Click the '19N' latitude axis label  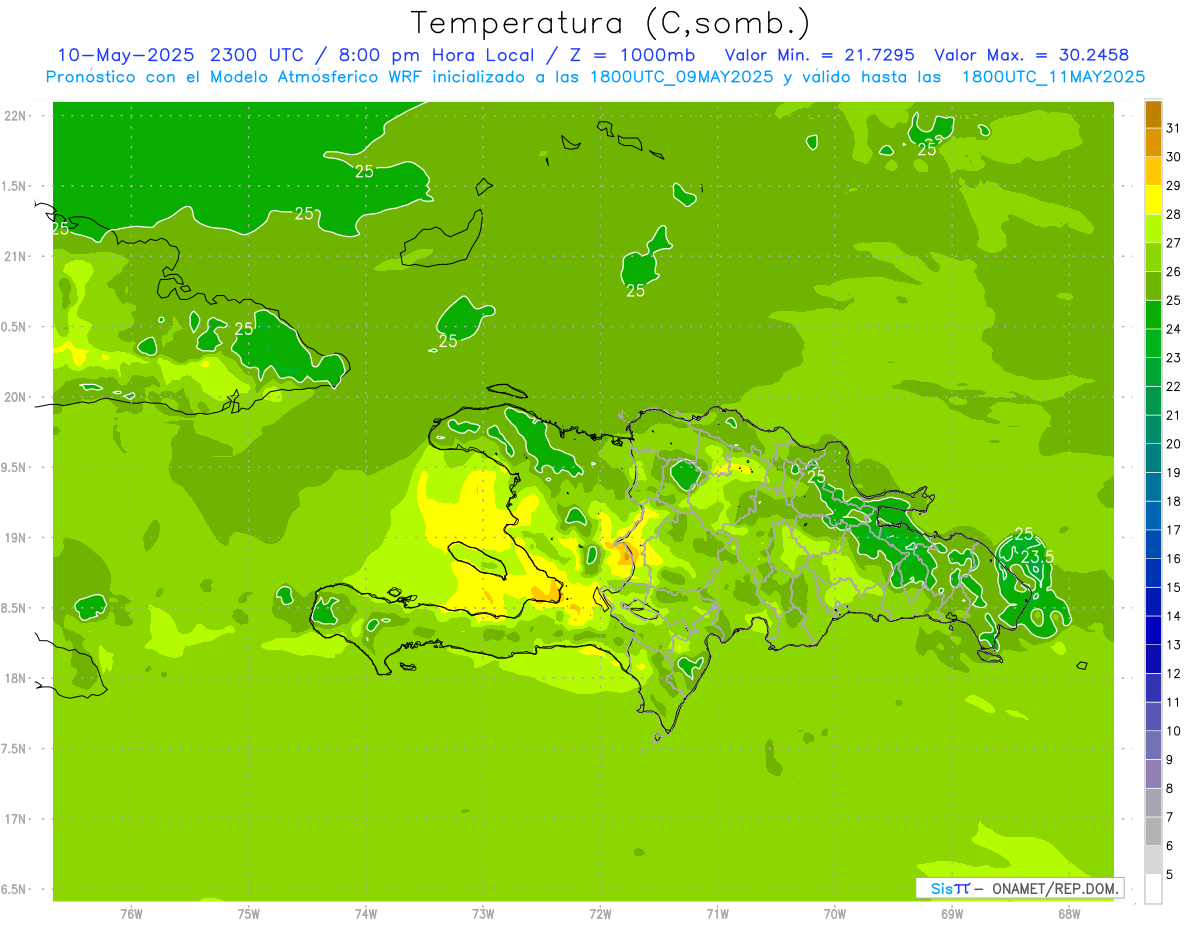click(x=16, y=537)
